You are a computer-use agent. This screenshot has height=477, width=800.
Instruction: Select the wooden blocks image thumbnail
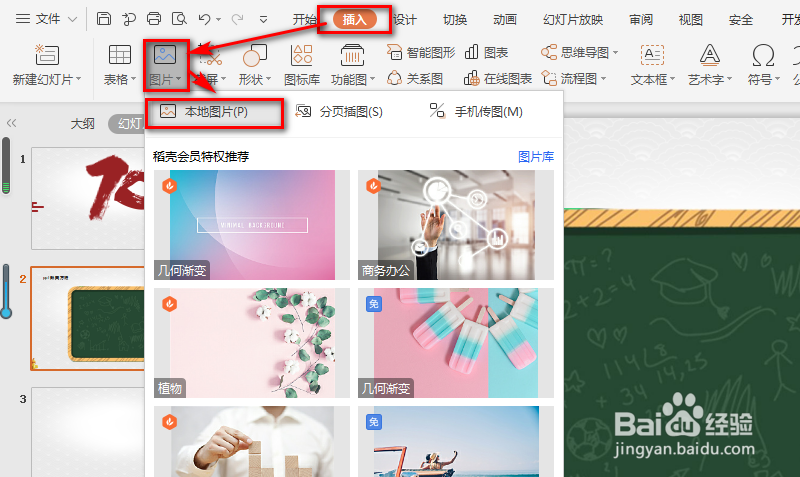252,441
